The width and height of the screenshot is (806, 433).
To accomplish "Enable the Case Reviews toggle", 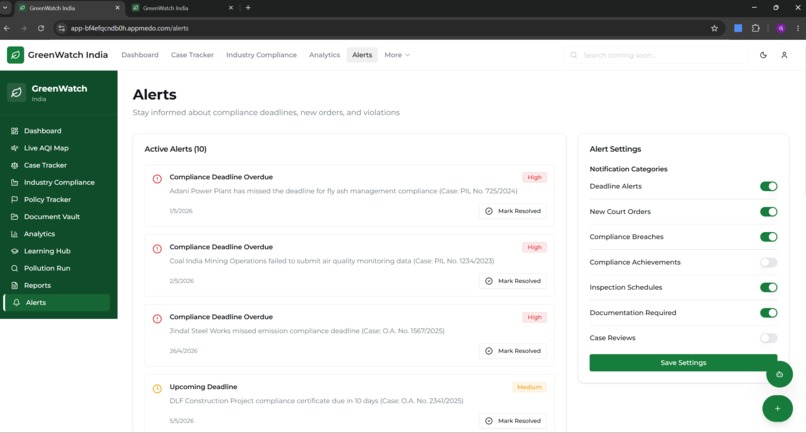I will click(768, 338).
